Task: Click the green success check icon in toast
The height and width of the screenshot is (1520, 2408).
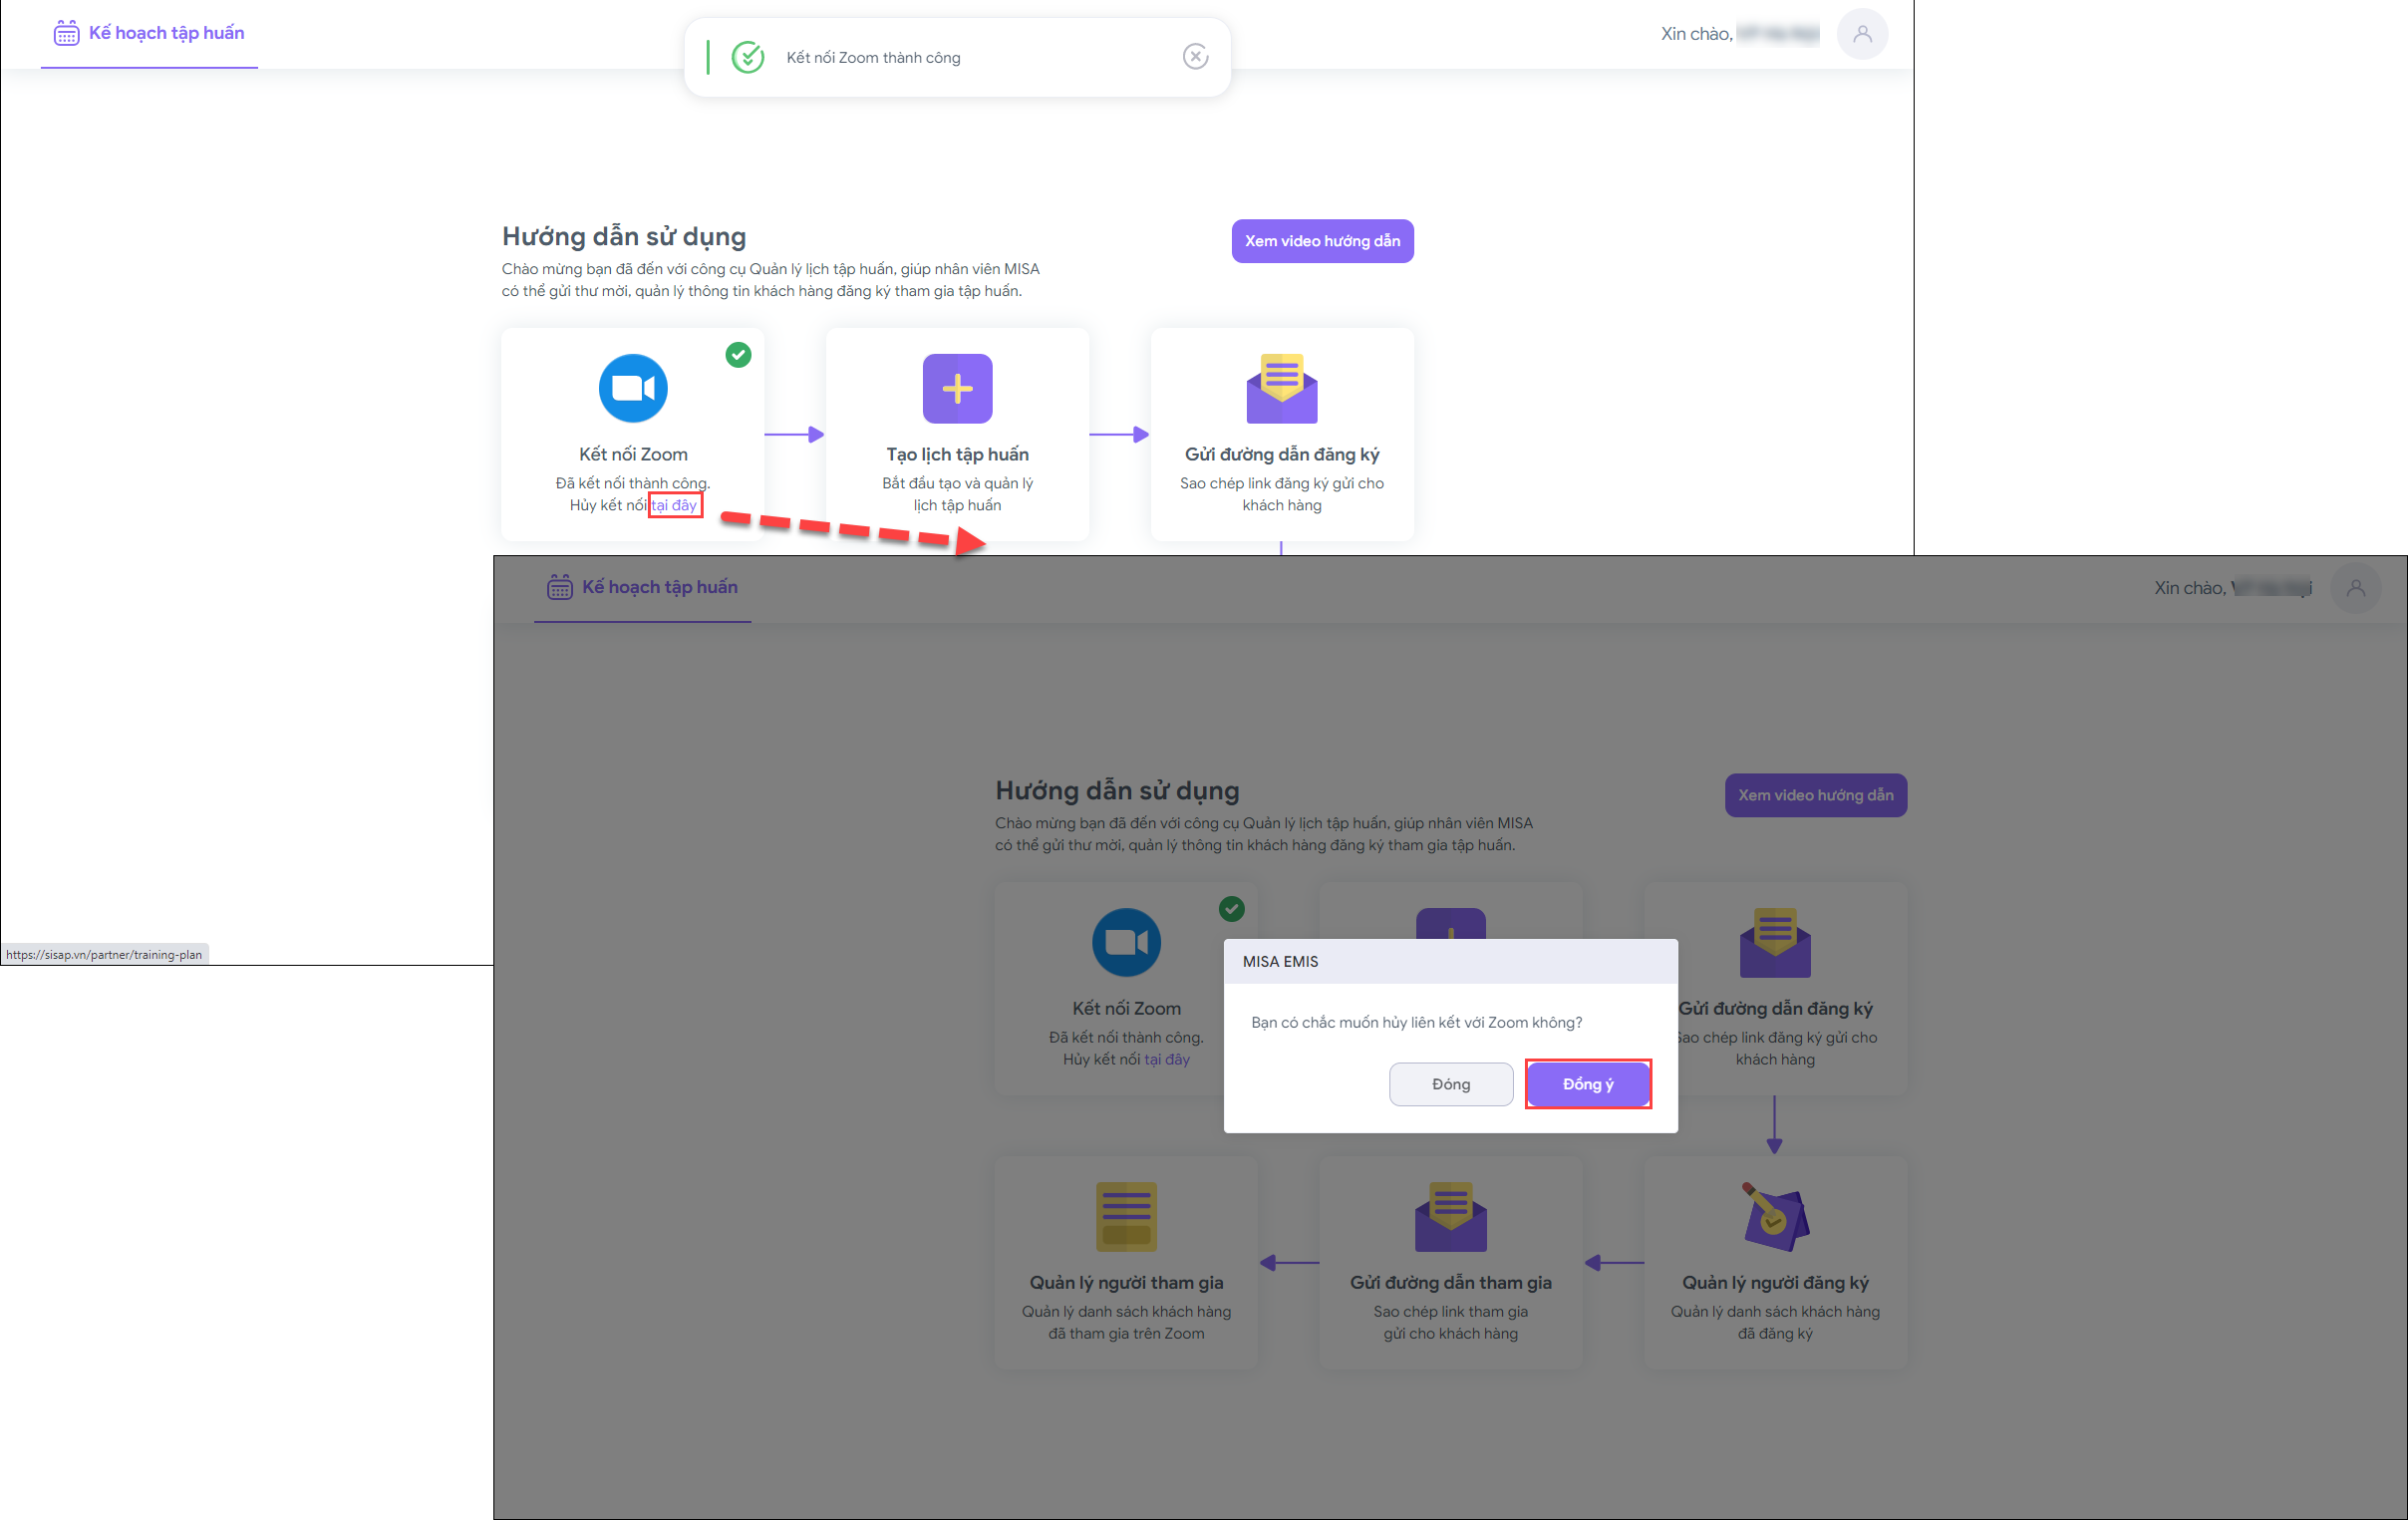Action: tap(747, 57)
